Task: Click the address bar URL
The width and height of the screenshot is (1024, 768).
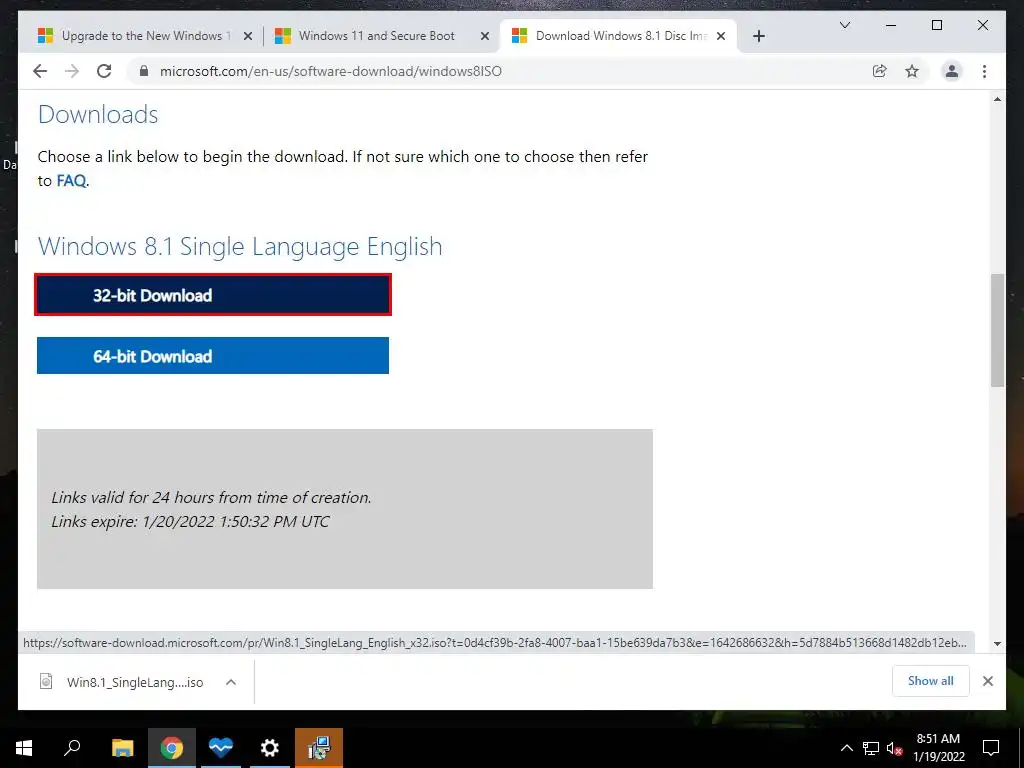Action: pos(330,71)
